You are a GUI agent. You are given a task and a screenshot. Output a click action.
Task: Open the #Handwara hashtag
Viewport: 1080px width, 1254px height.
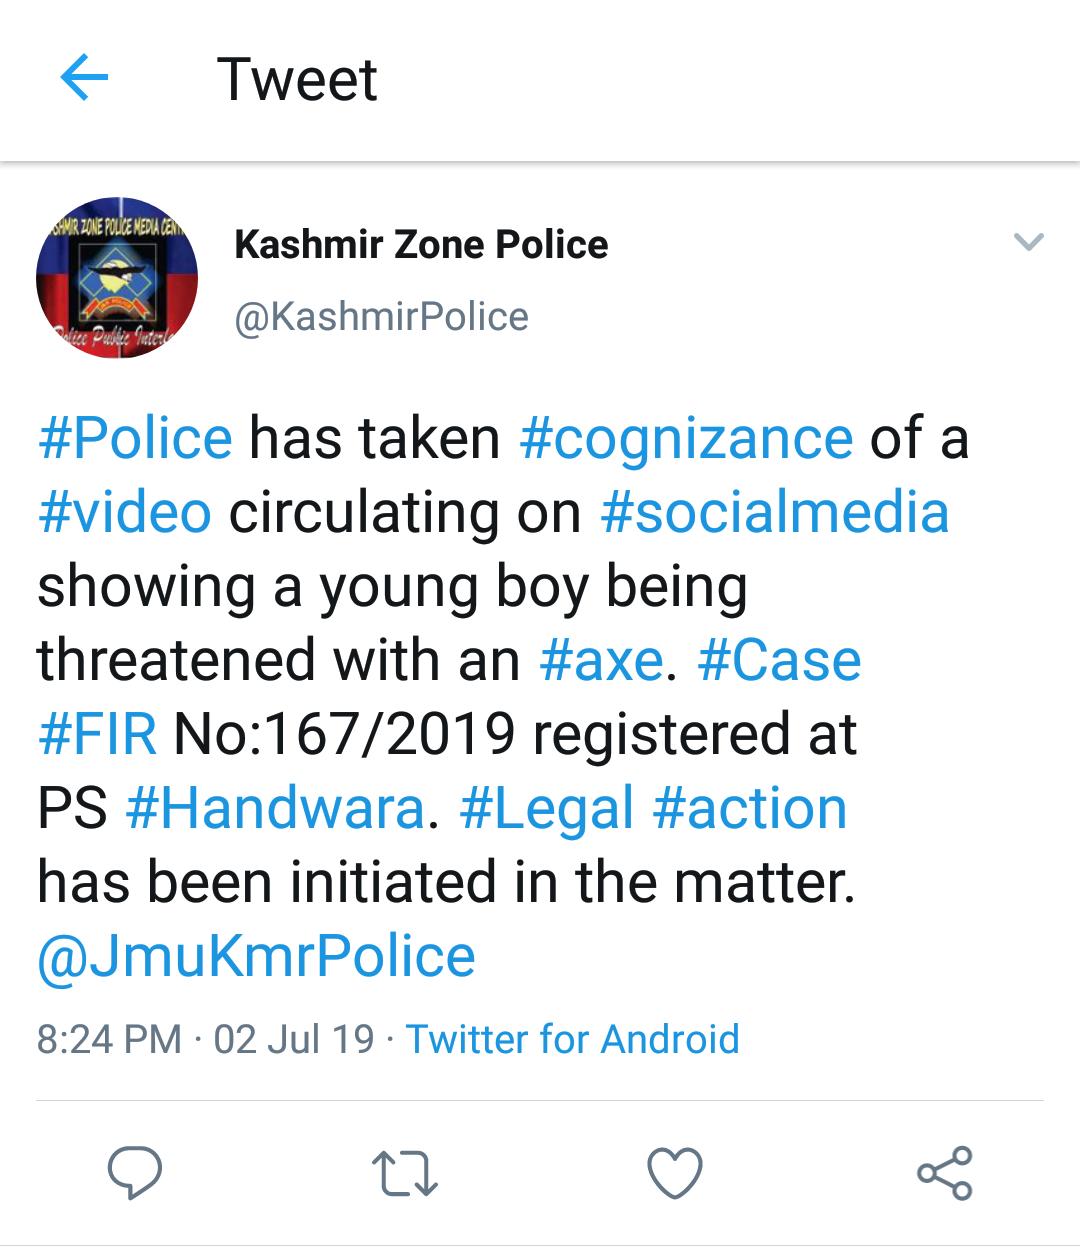pyautogui.click(x=275, y=808)
